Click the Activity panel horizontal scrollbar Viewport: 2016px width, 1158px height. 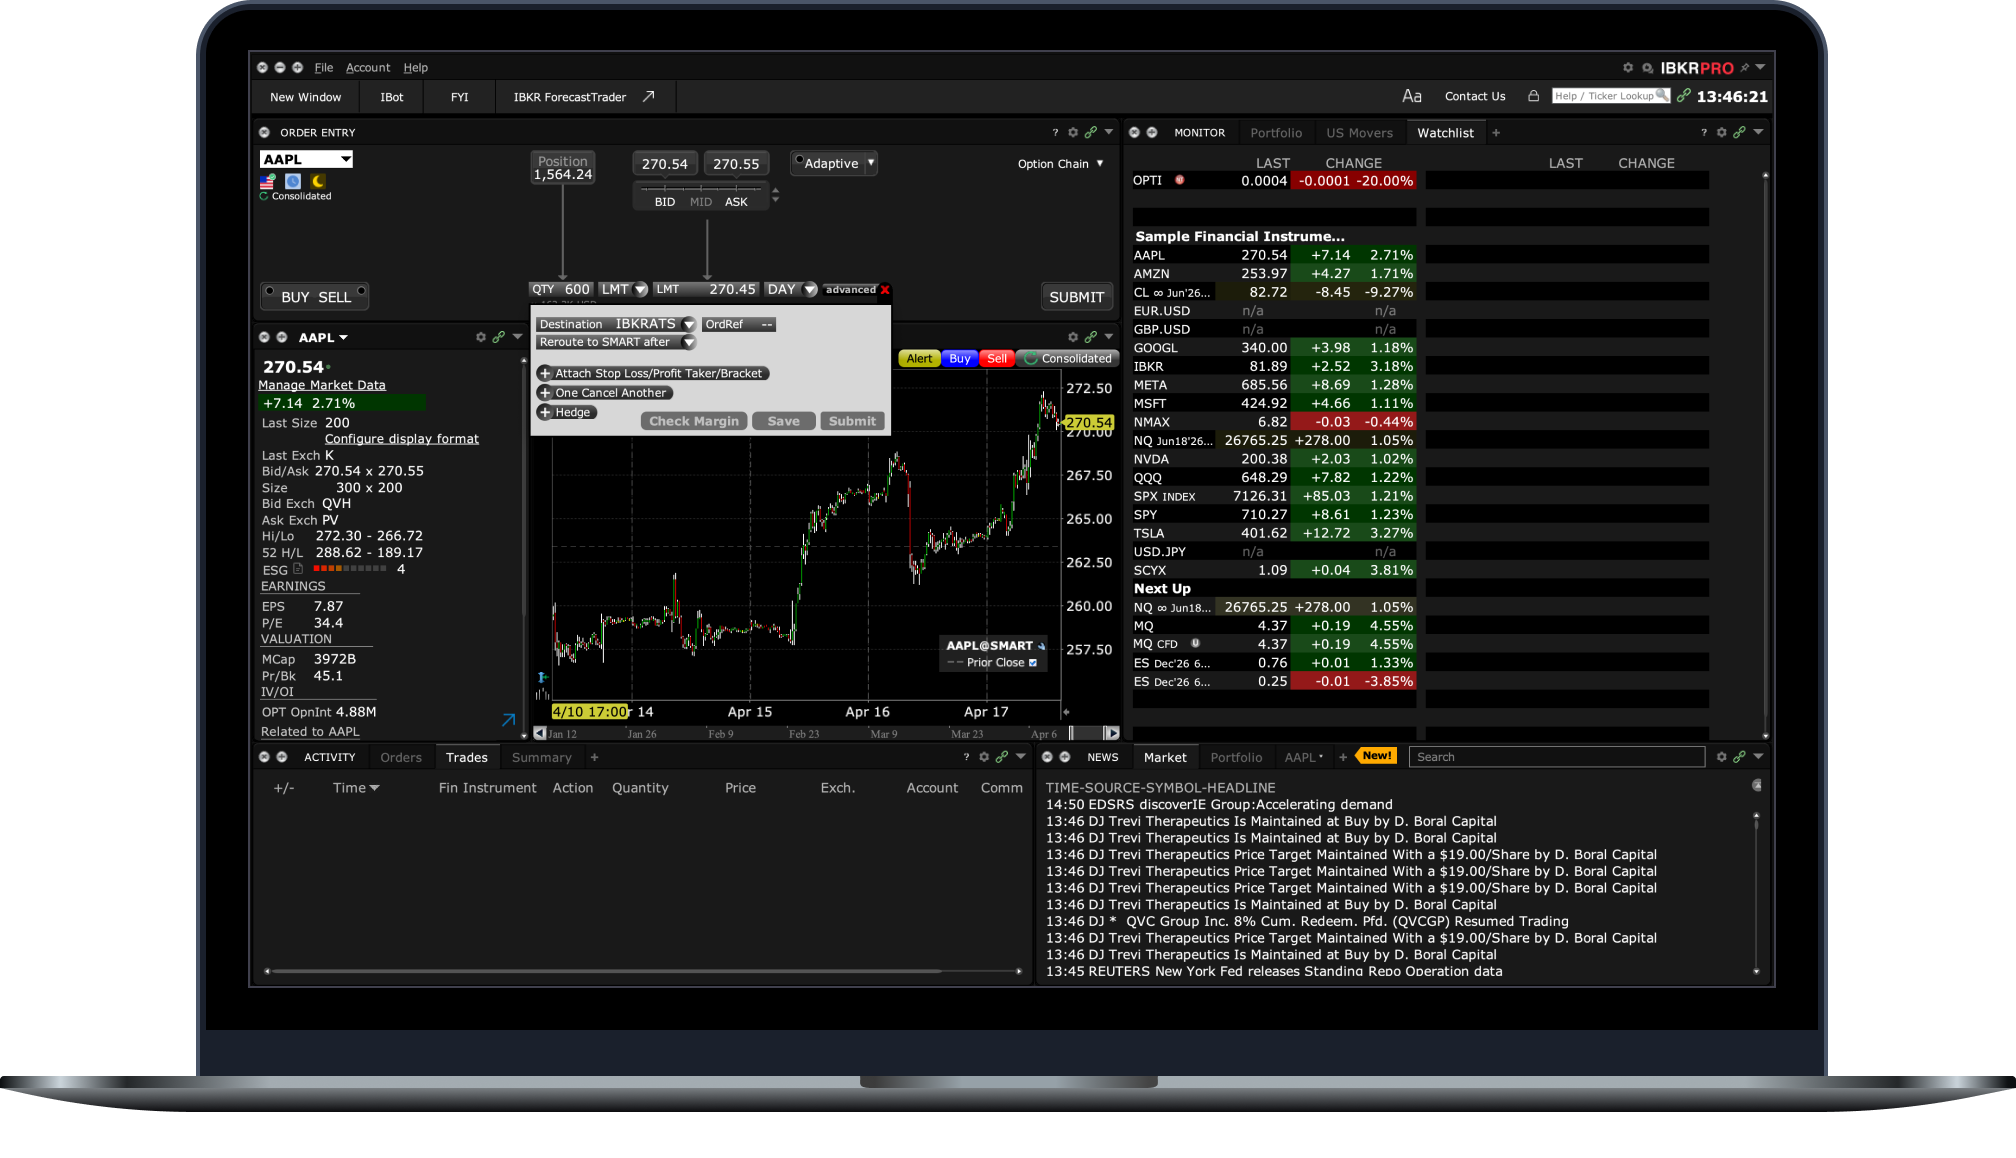coord(607,971)
